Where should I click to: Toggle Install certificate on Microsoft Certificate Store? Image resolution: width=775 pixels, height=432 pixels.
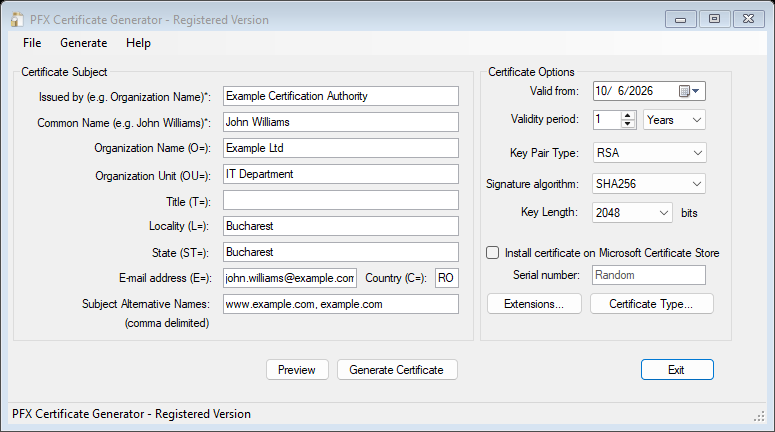pyautogui.click(x=492, y=253)
